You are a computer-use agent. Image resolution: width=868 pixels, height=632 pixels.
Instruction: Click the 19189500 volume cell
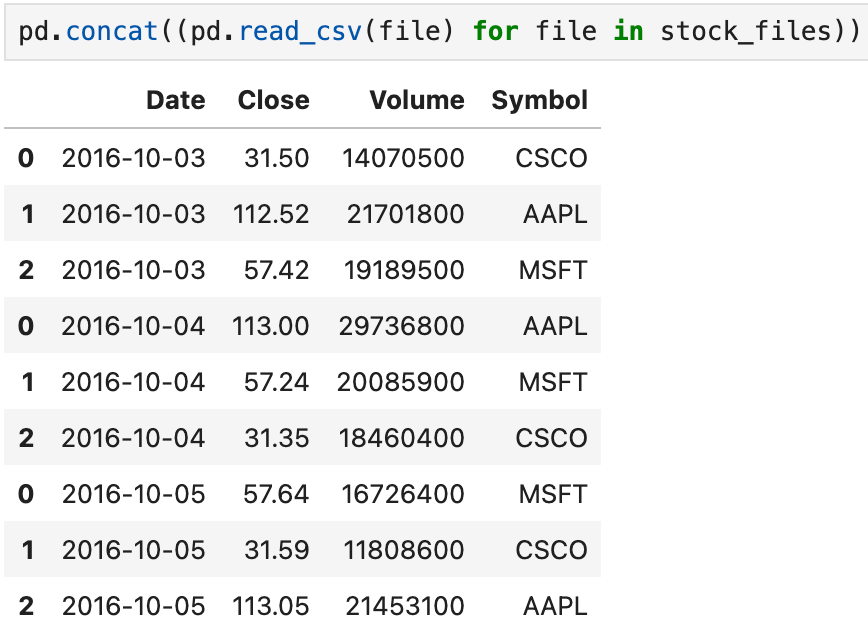pos(404,270)
